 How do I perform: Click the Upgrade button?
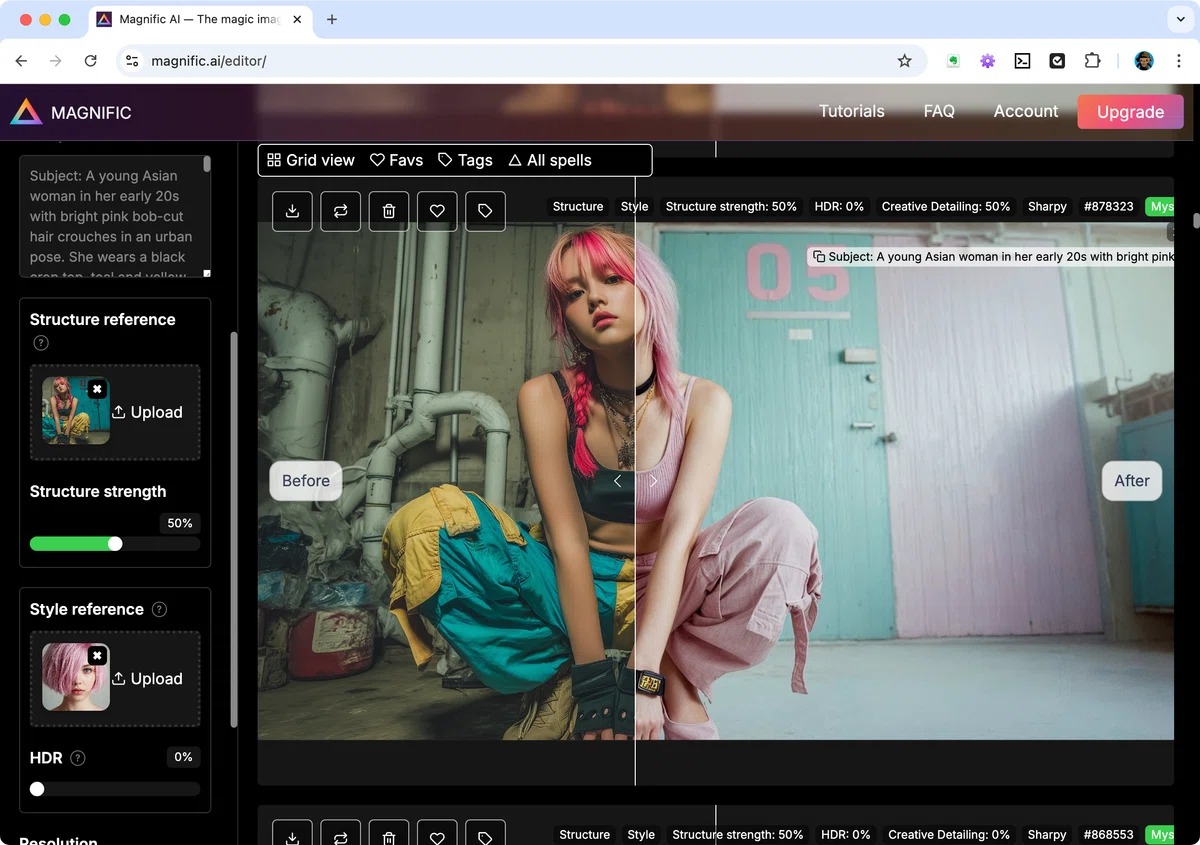(x=1130, y=112)
